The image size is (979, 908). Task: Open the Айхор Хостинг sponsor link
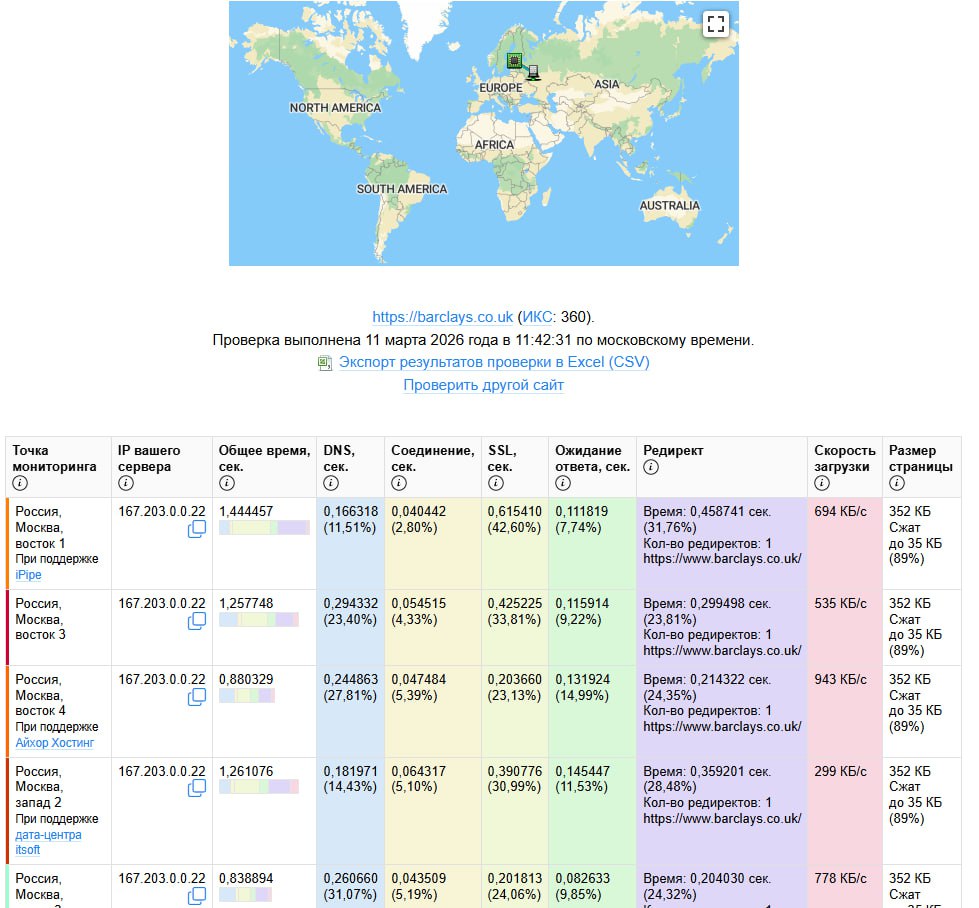click(56, 743)
